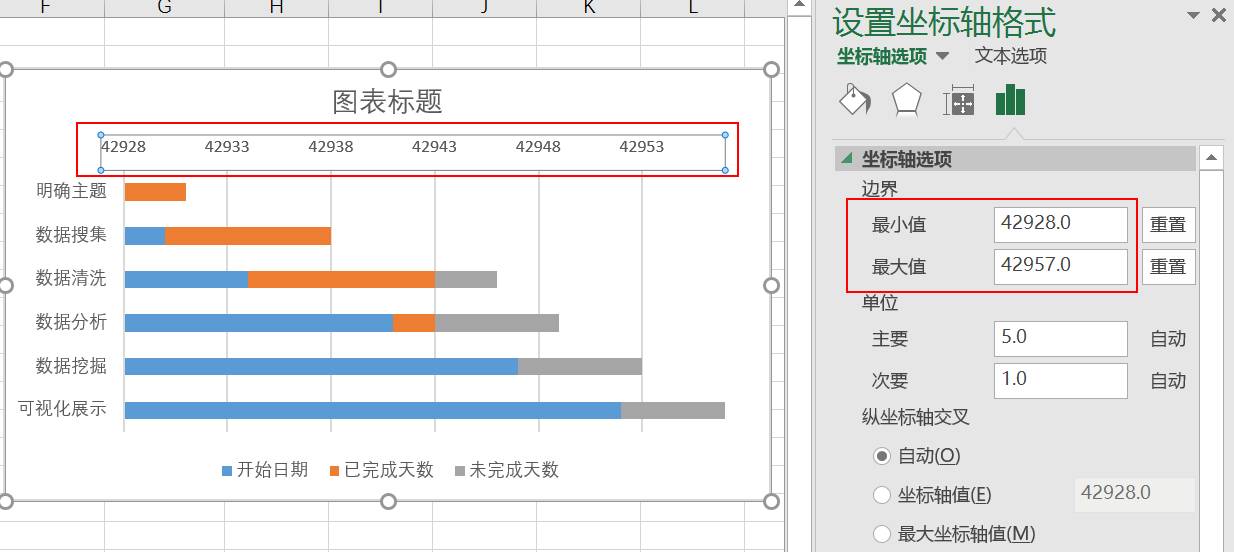1234x552 pixels.
Task: Click the pane scrollbar up arrow
Action: 1211,158
